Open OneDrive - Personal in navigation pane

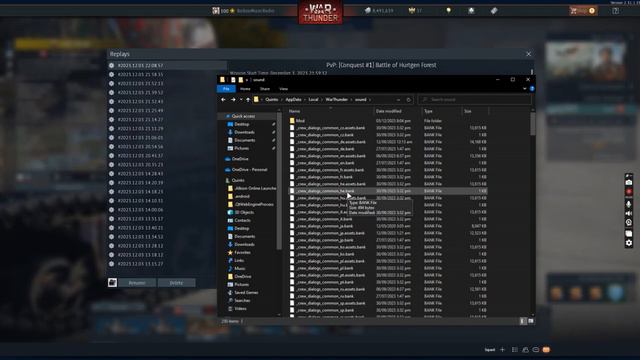point(249,169)
